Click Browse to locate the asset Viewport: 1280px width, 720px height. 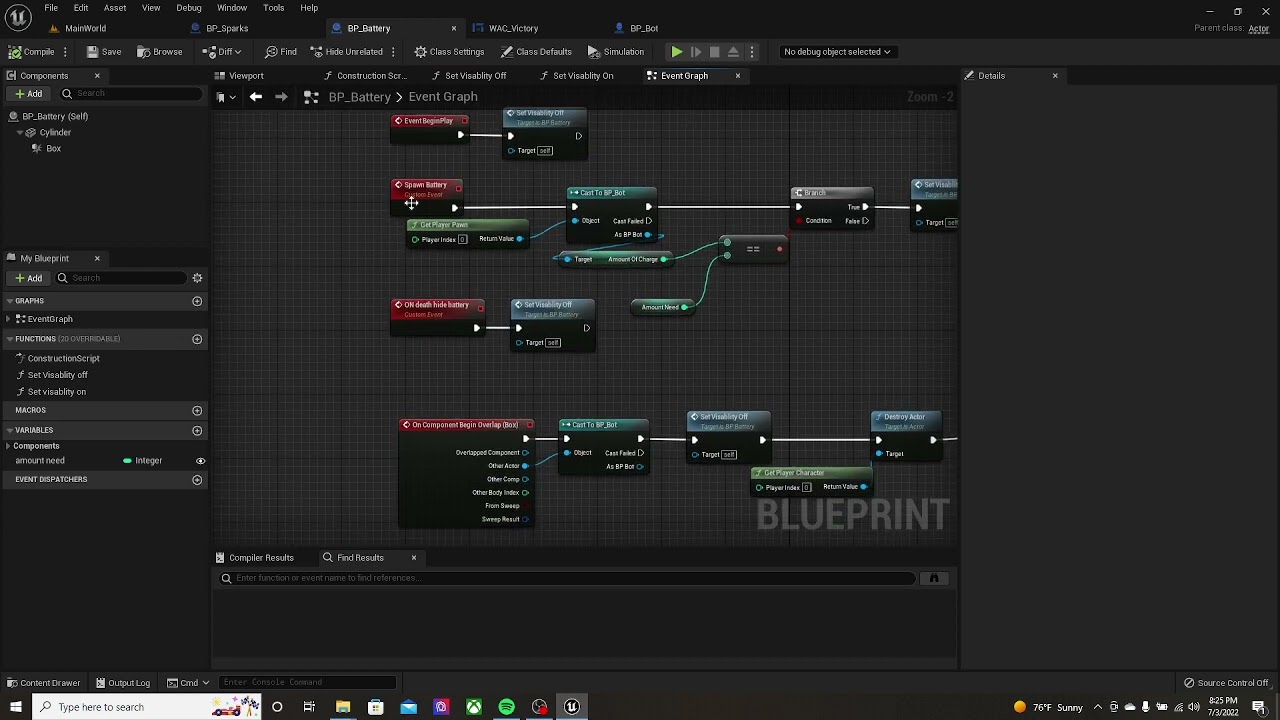coord(160,52)
